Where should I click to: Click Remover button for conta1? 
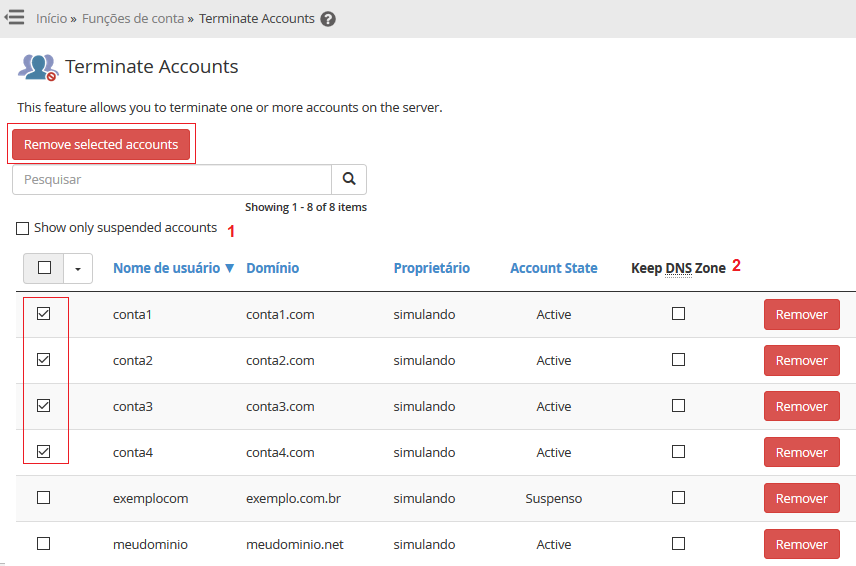coord(801,314)
